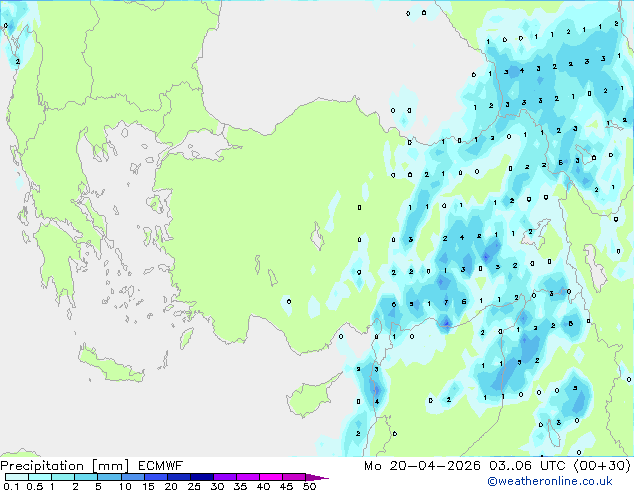
Task: Click the island of Cyprus on map
Action: [309, 398]
